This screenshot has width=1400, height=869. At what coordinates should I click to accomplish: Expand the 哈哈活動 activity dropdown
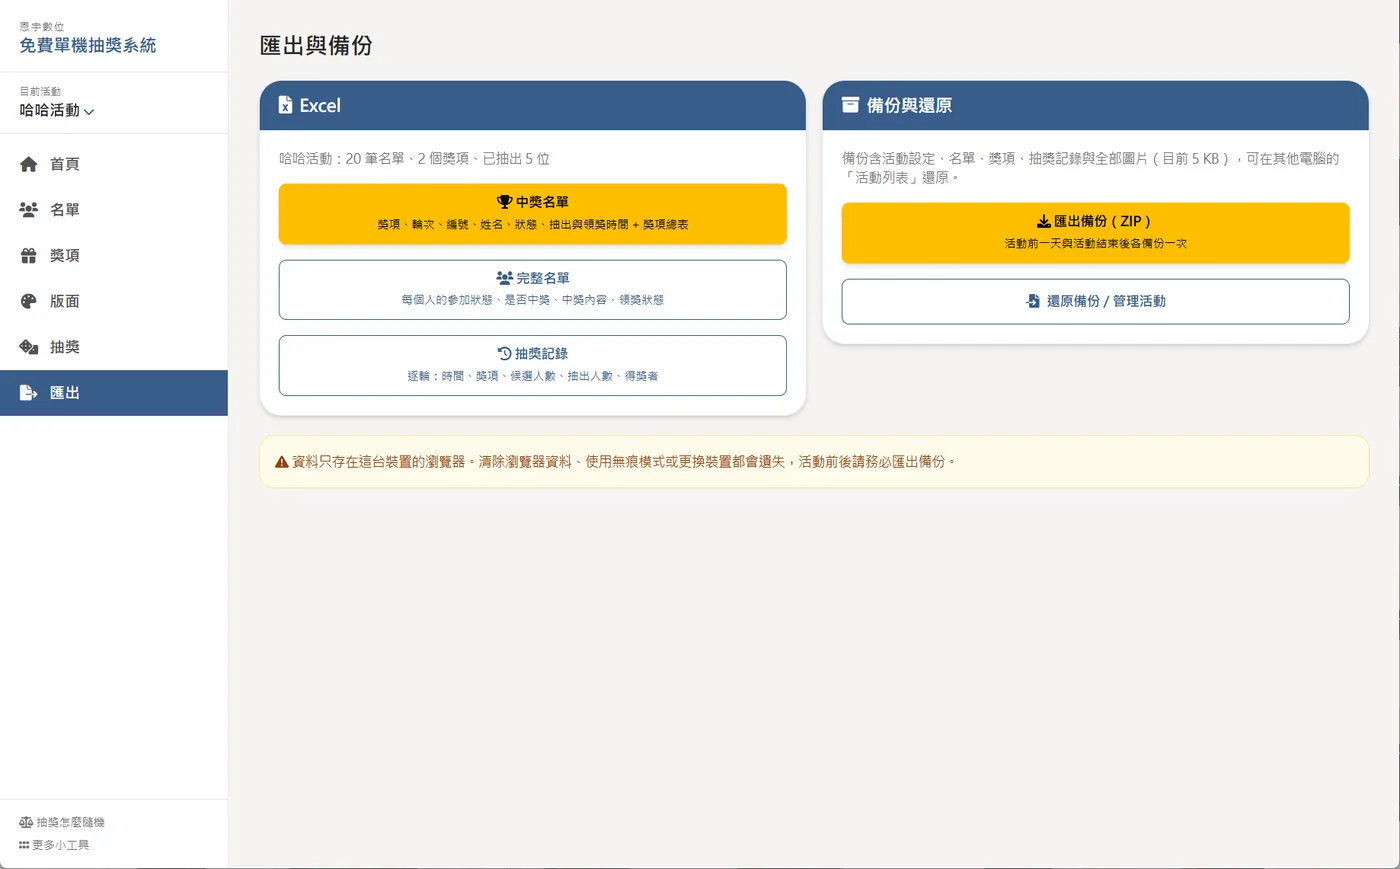pyautogui.click(x=57, y=111)
